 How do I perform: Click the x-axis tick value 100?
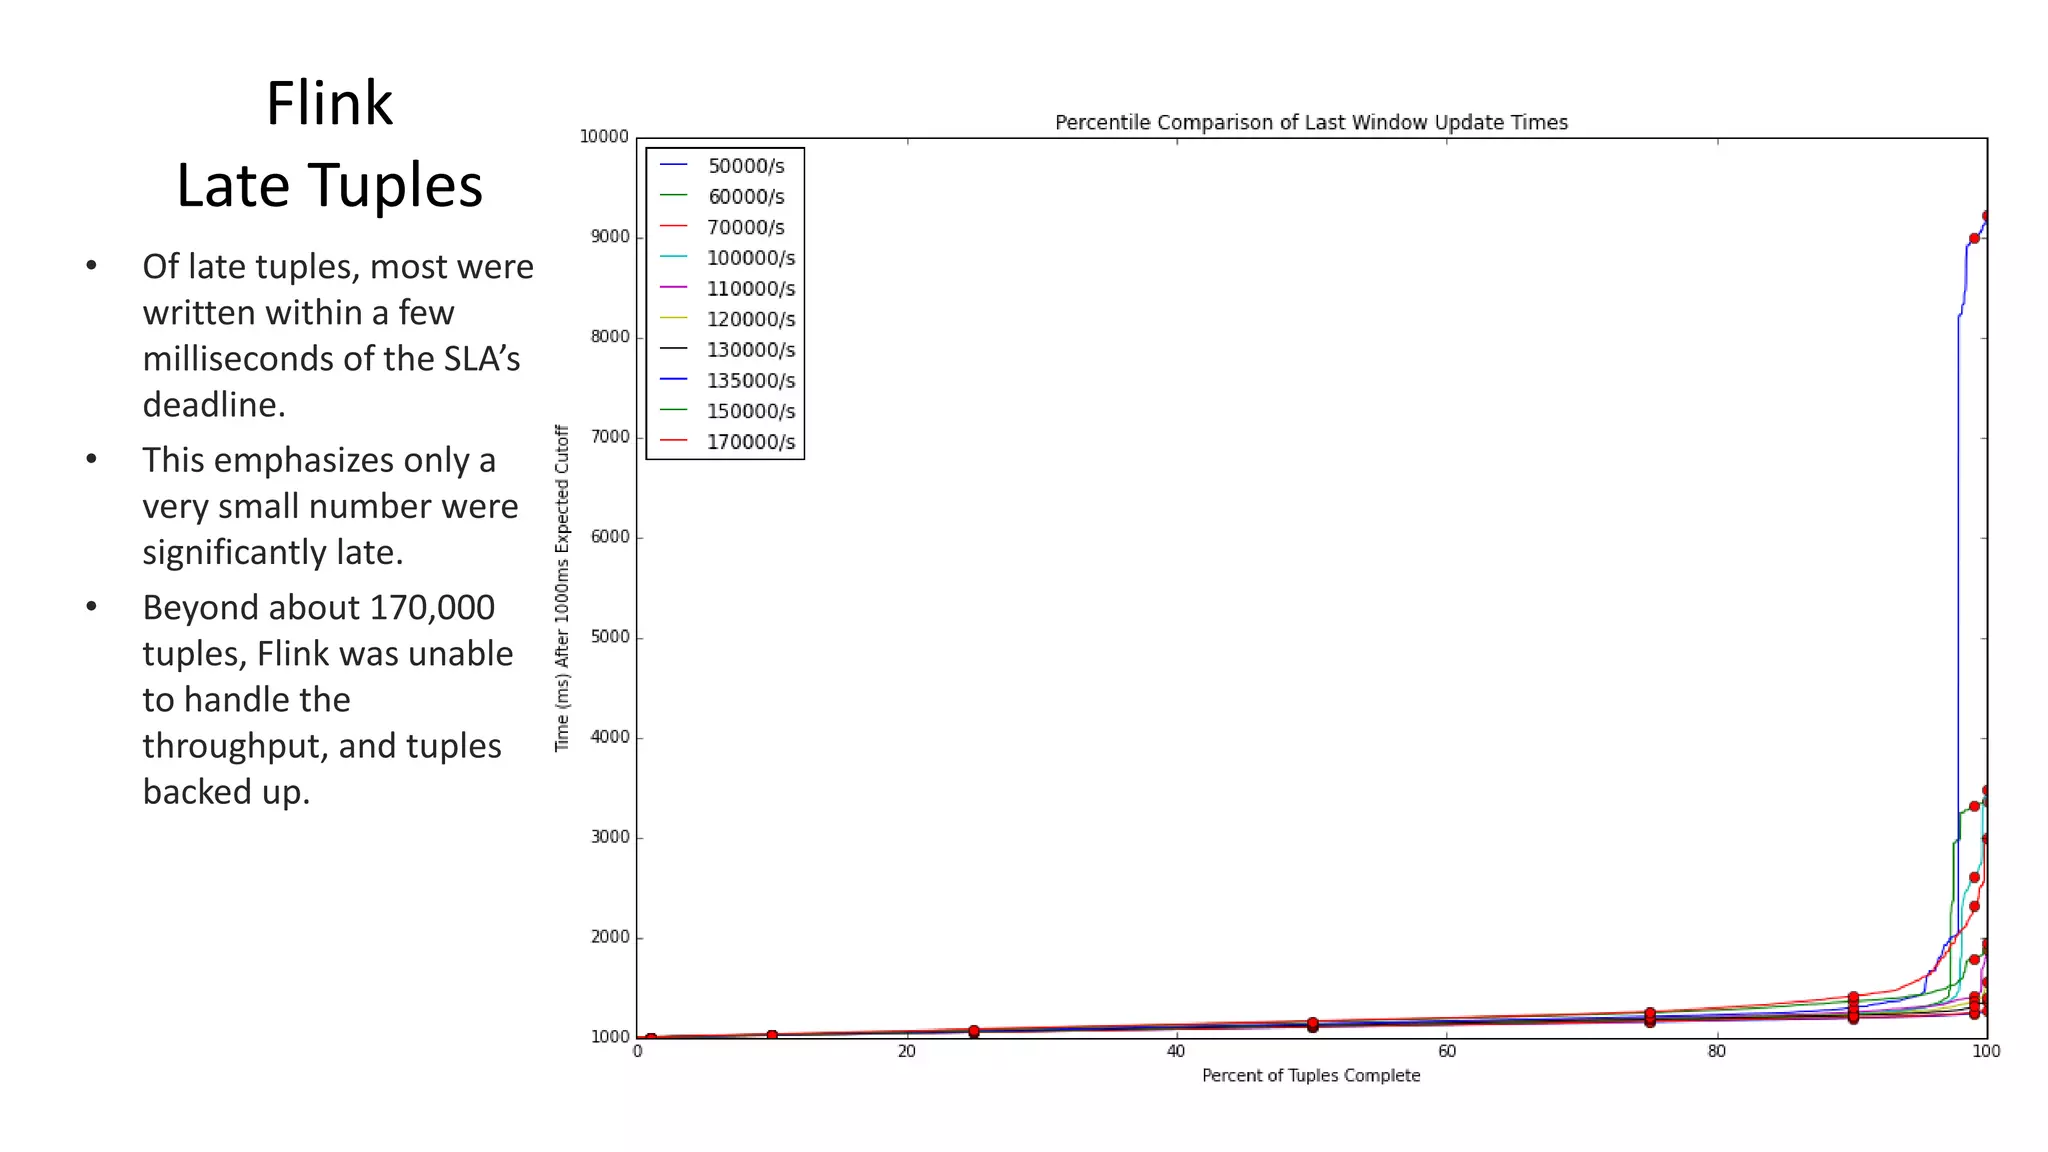pos(1986,1051)
